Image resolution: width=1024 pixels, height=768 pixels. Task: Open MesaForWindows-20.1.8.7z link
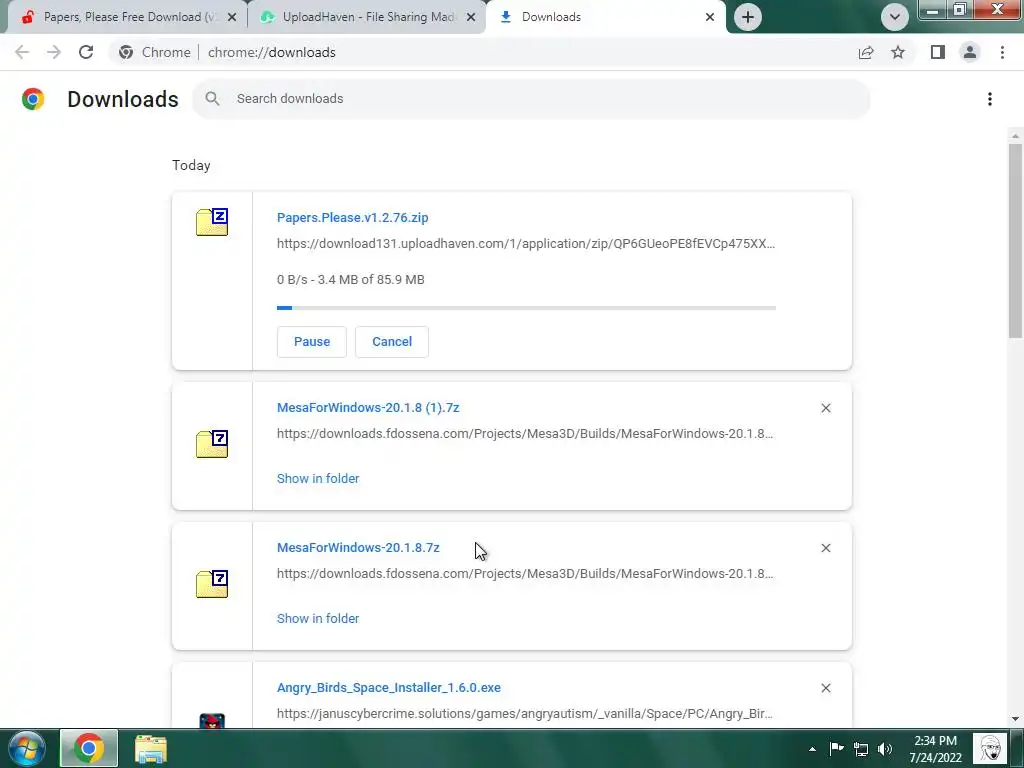pos(359,547)
